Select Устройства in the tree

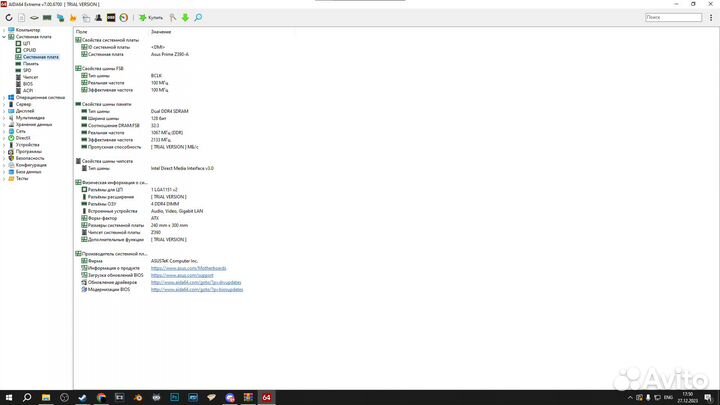tap(27, 145)
